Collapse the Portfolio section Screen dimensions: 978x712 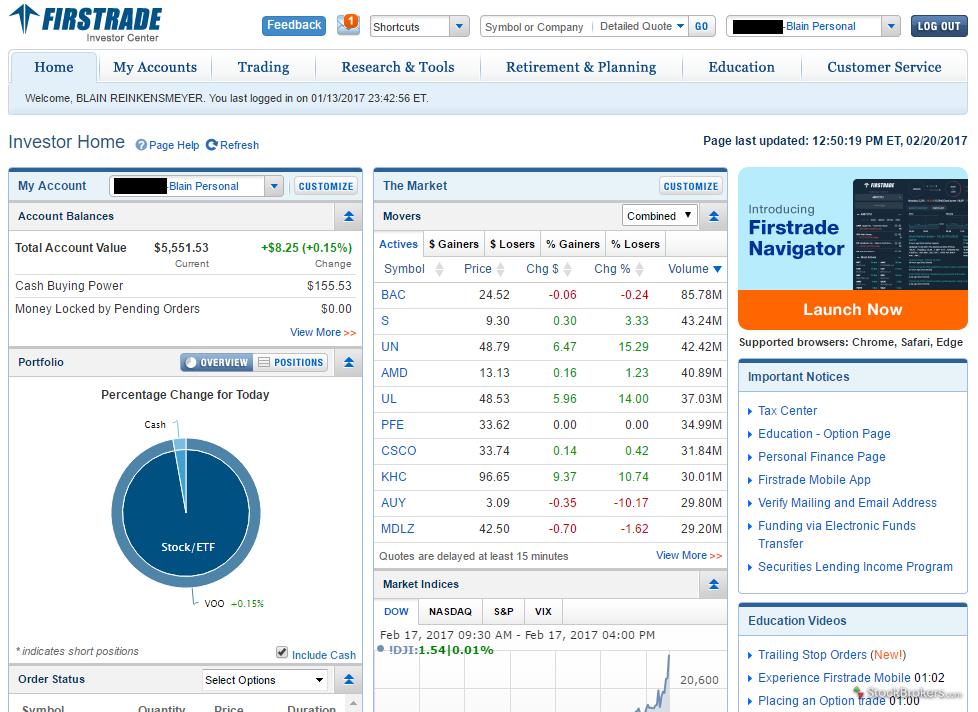[x=349, y=362]
